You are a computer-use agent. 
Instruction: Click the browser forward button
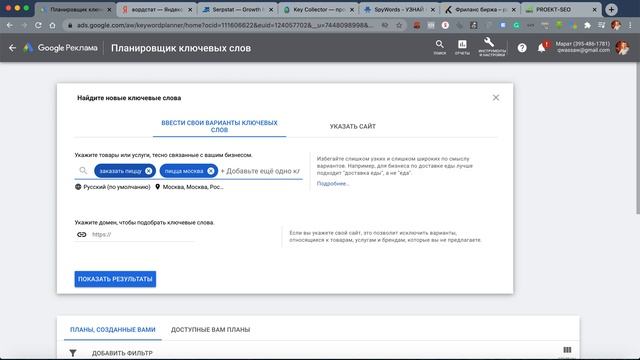24,25
